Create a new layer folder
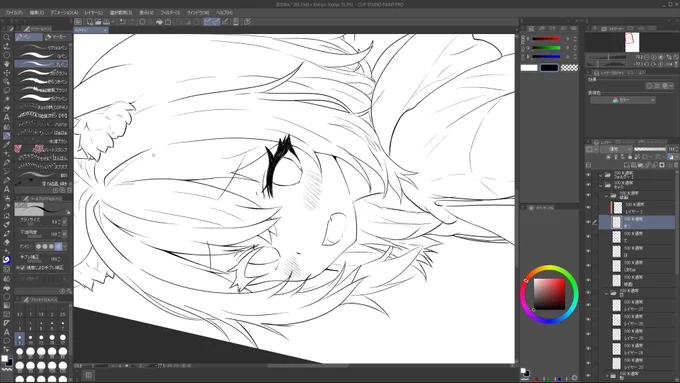680x383 pixels. 641,165
